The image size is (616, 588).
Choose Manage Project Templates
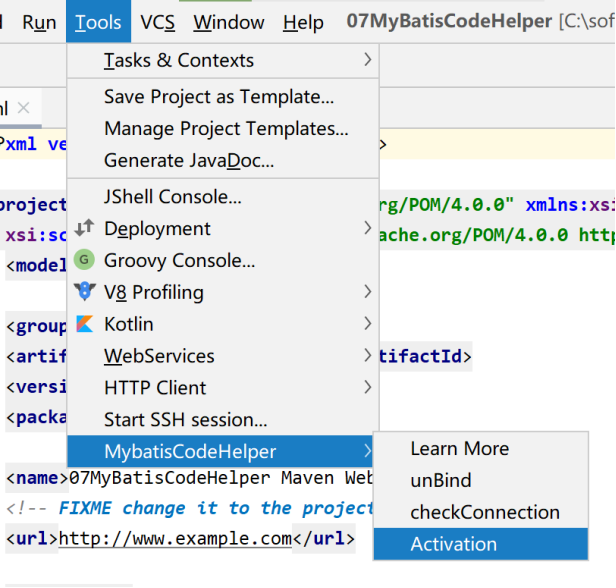(x=223, y=128)
